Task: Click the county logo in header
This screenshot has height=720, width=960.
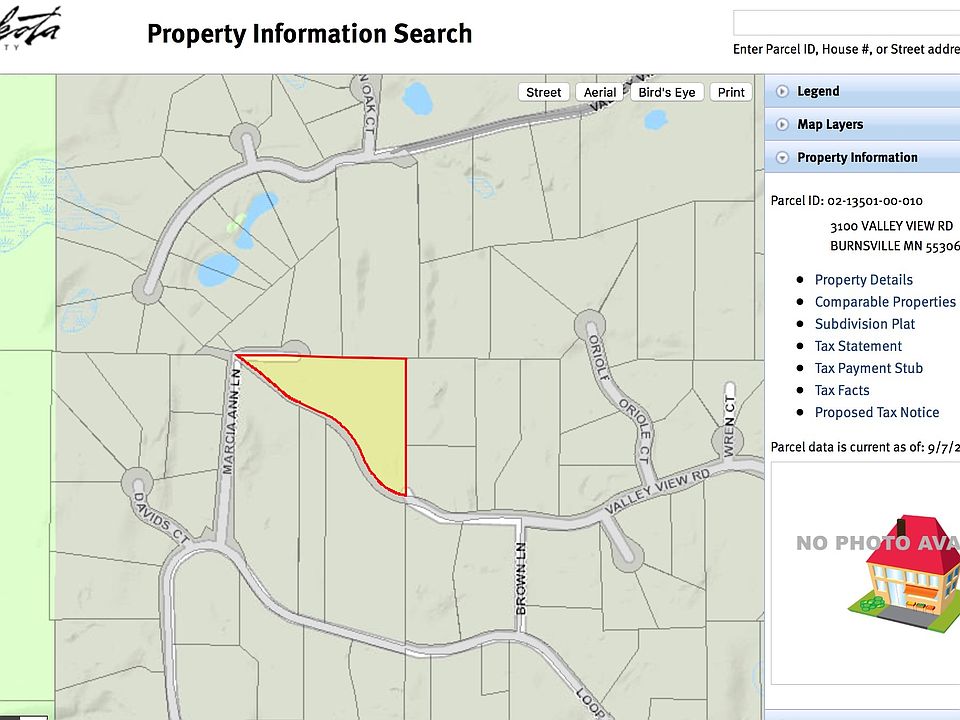Action: tap(29, 29)
